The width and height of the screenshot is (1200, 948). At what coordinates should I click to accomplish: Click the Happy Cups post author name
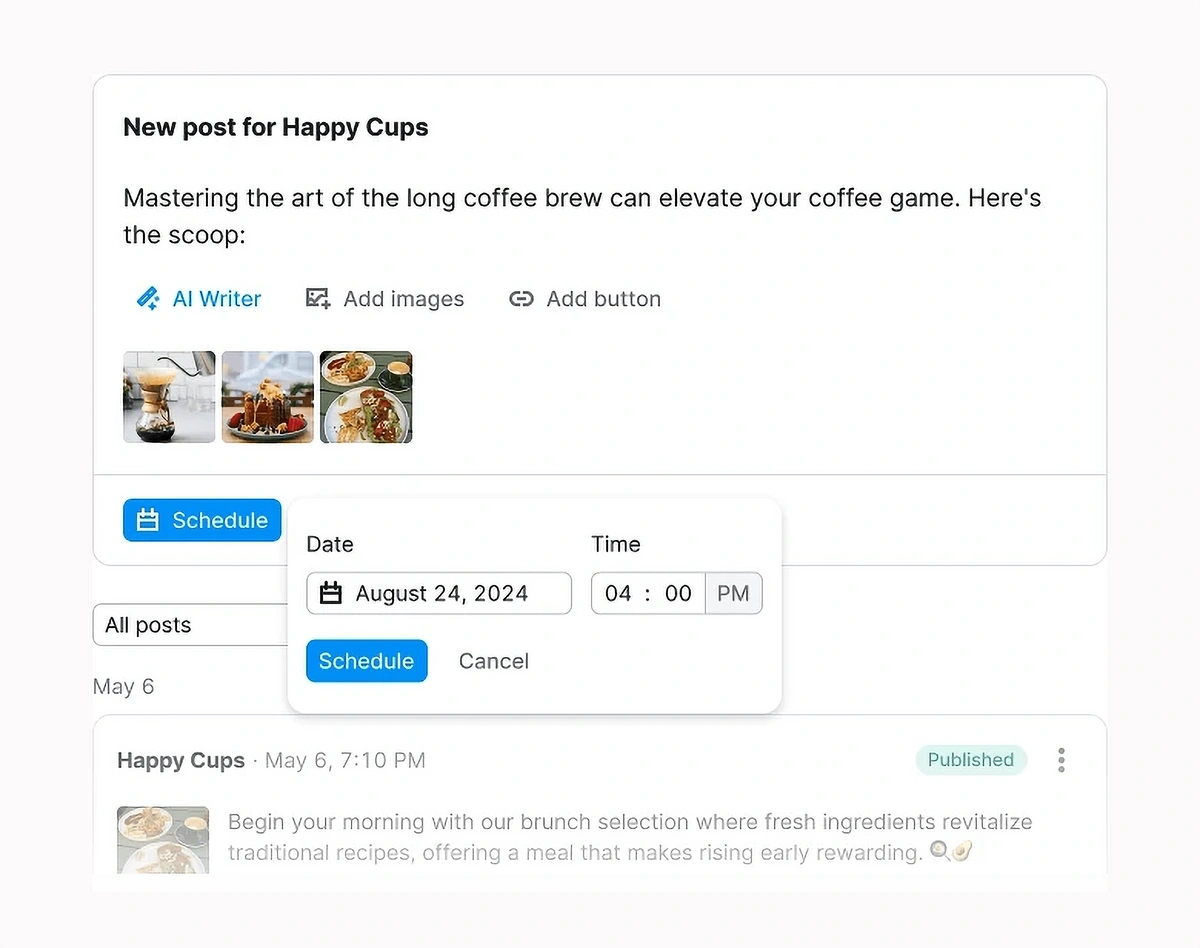click(181, 760)
